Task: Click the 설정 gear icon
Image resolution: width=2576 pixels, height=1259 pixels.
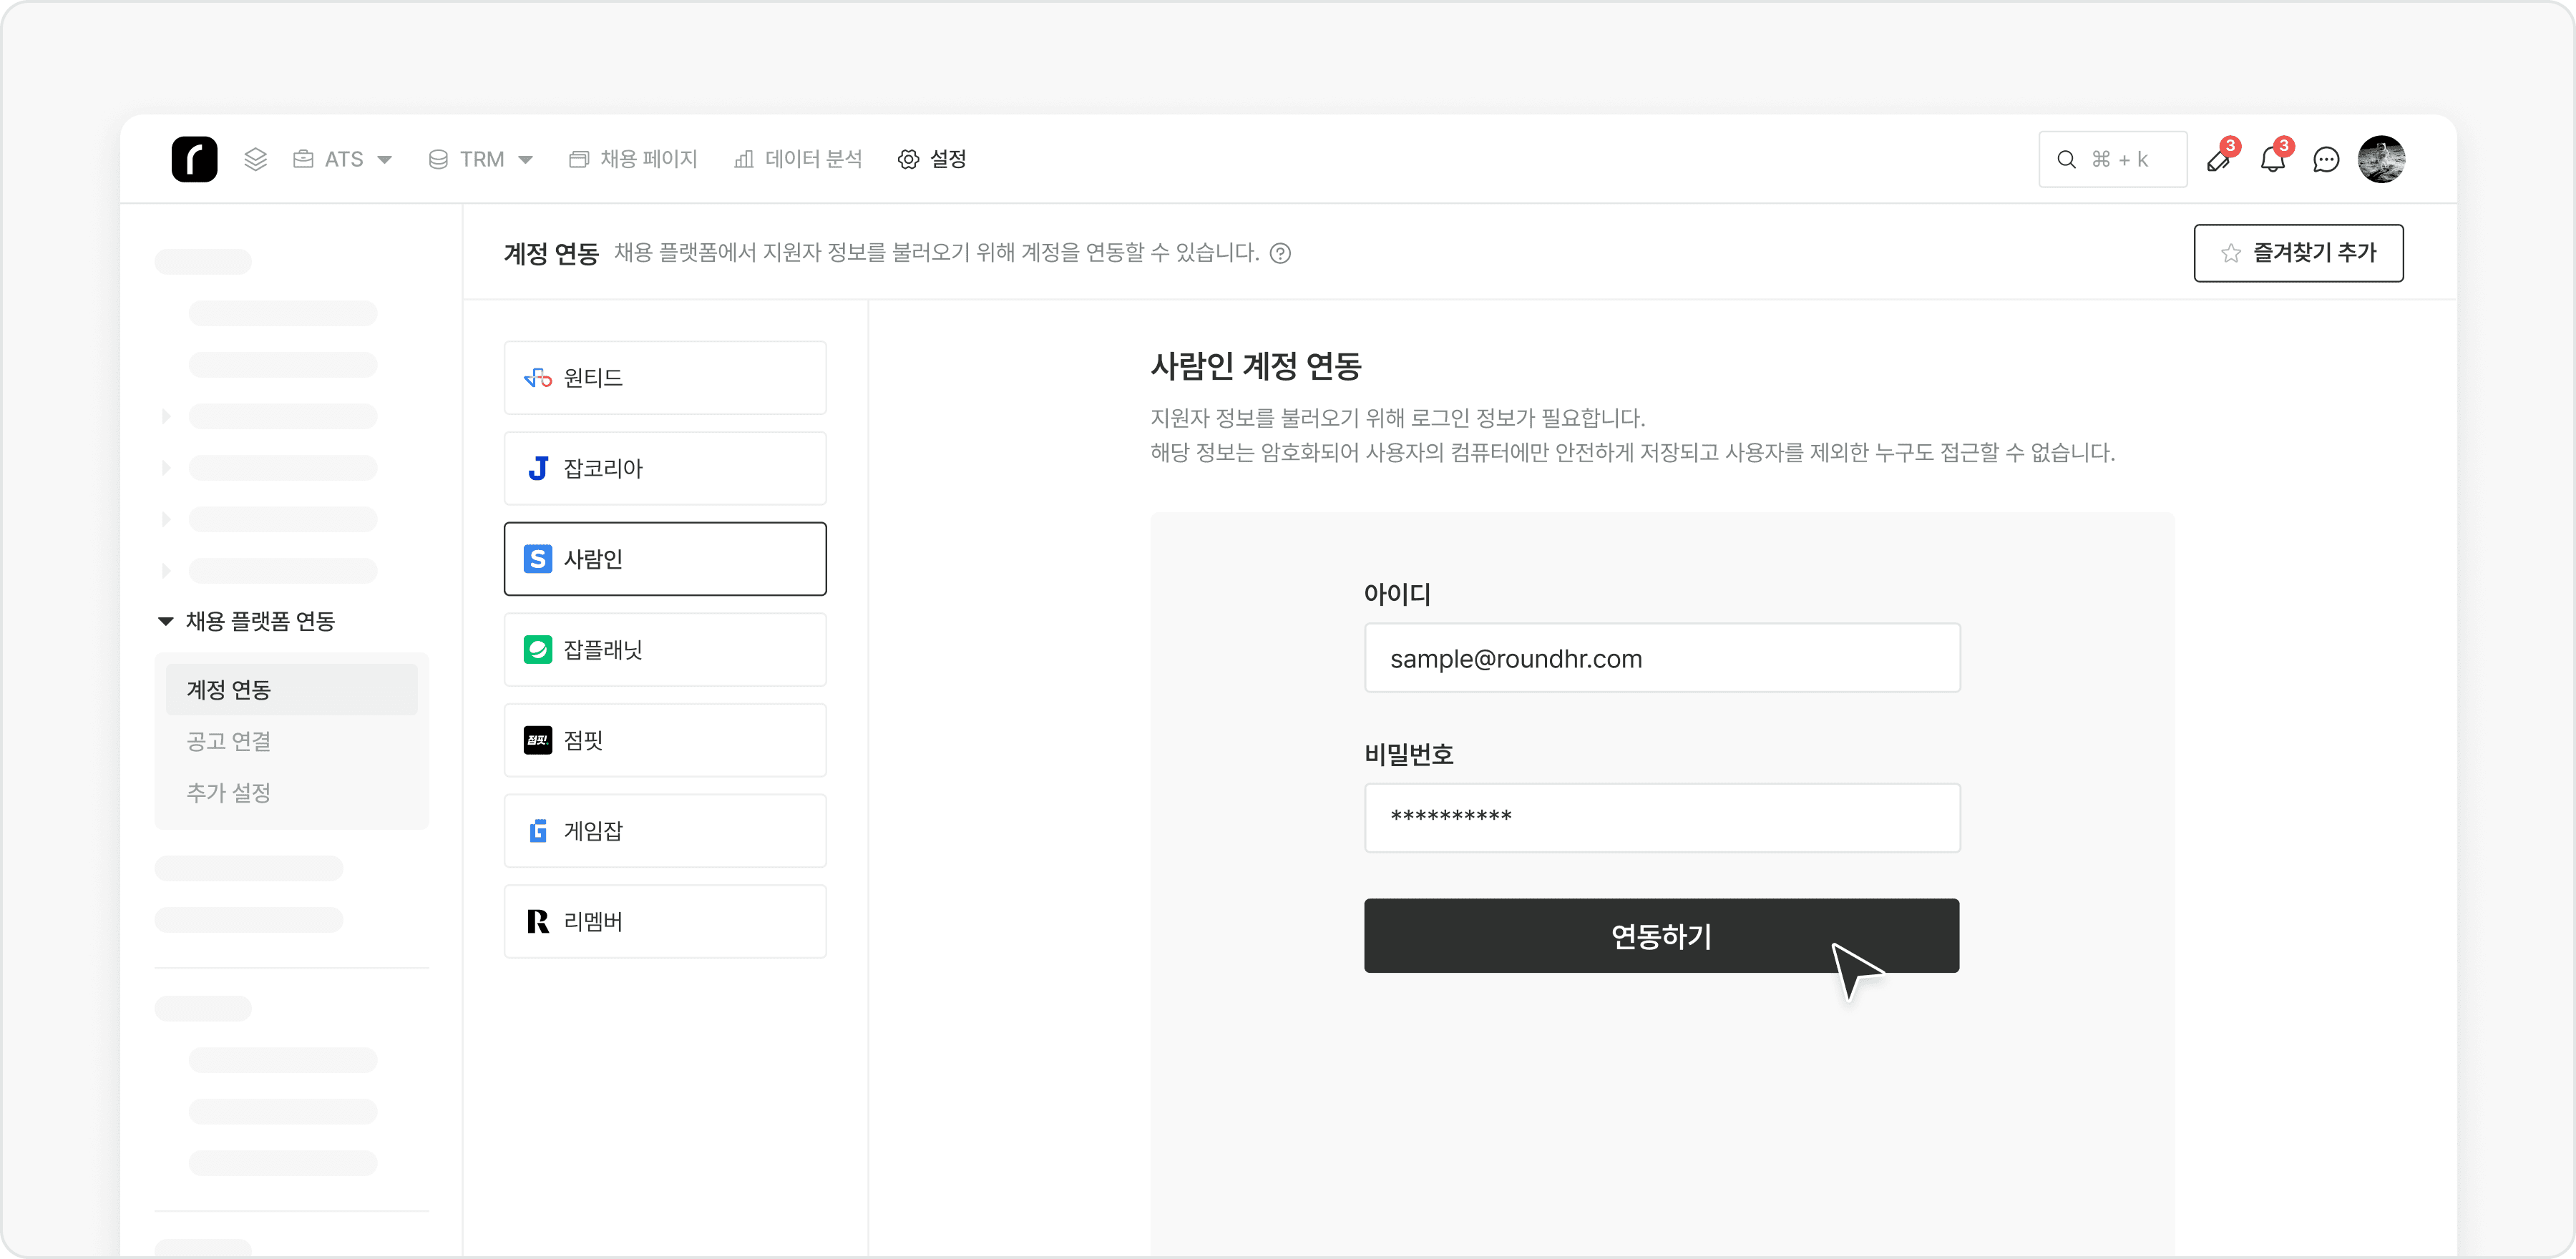Action: point(908,159)
